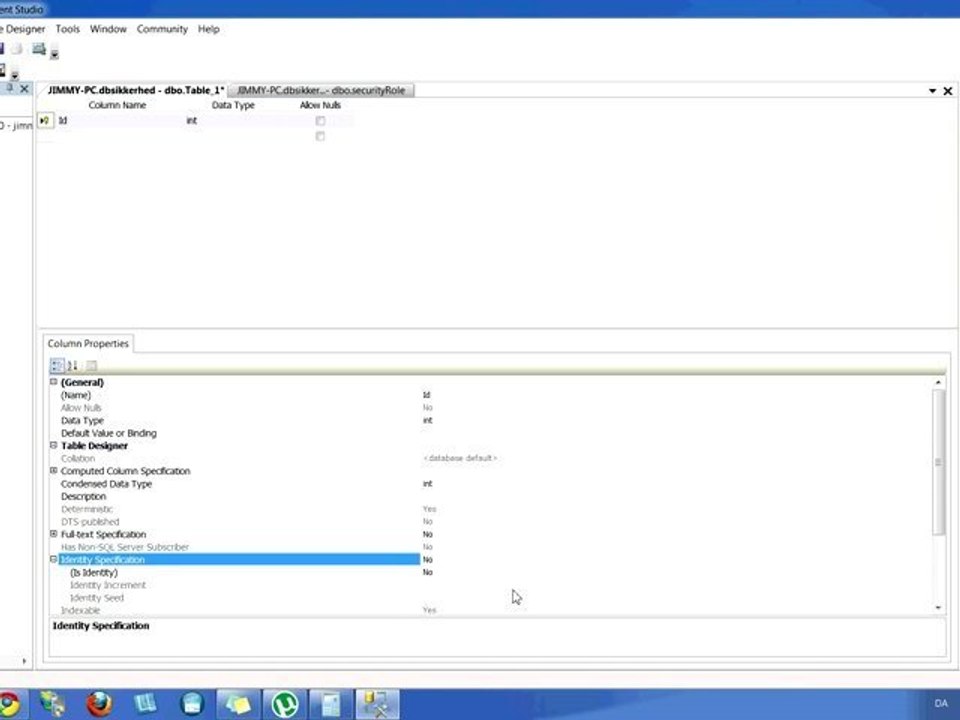Click the properties scrollbar down arrow
960x720 pixels.
pos(938,608)
